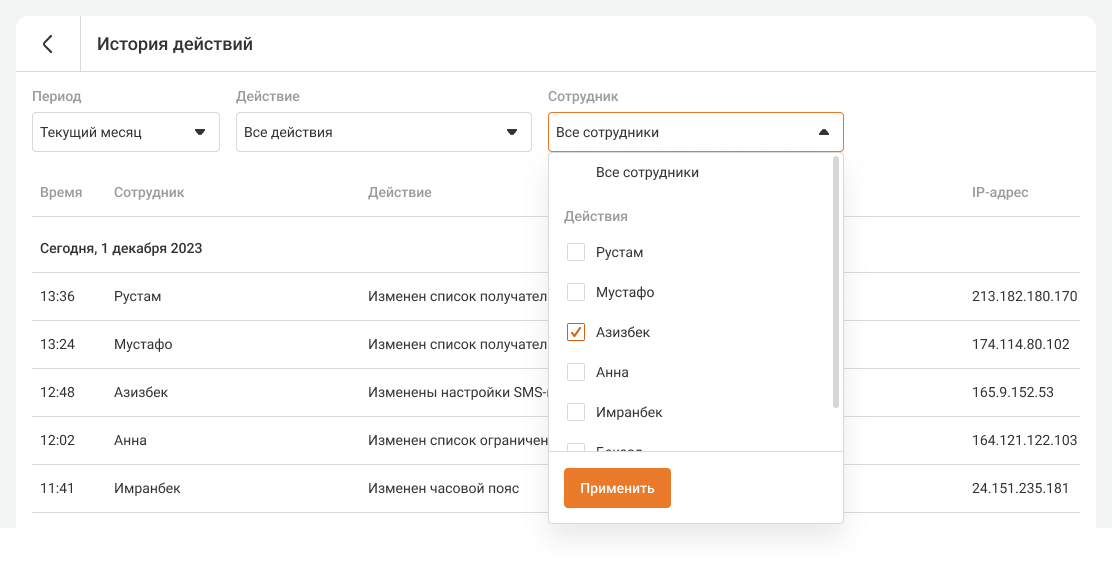Enable the Анна checkbox
1112x569 pixels.
tap(576, 372)
